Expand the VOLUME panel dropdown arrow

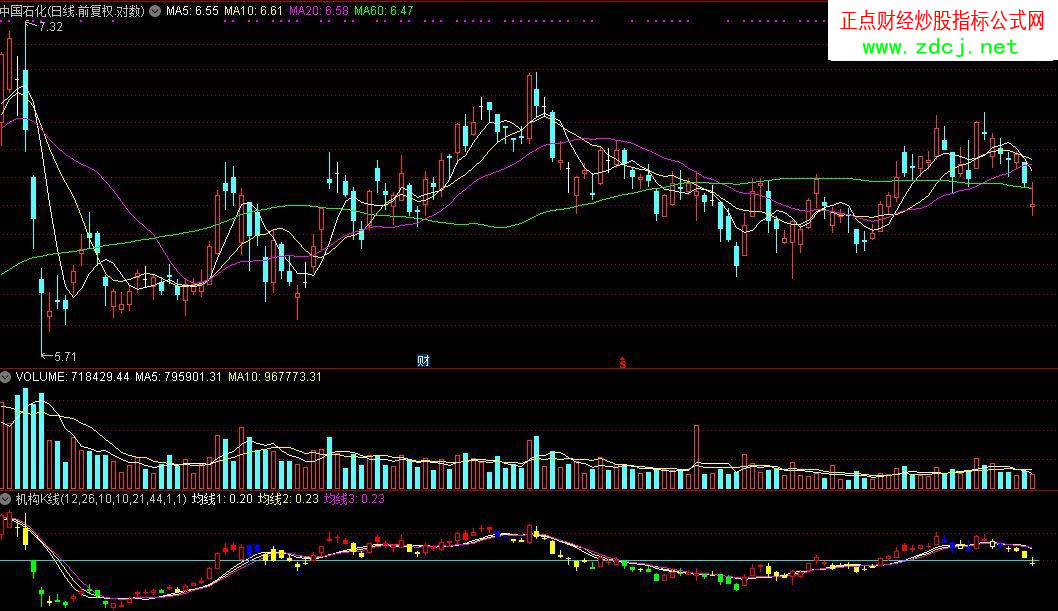[6, 377]
